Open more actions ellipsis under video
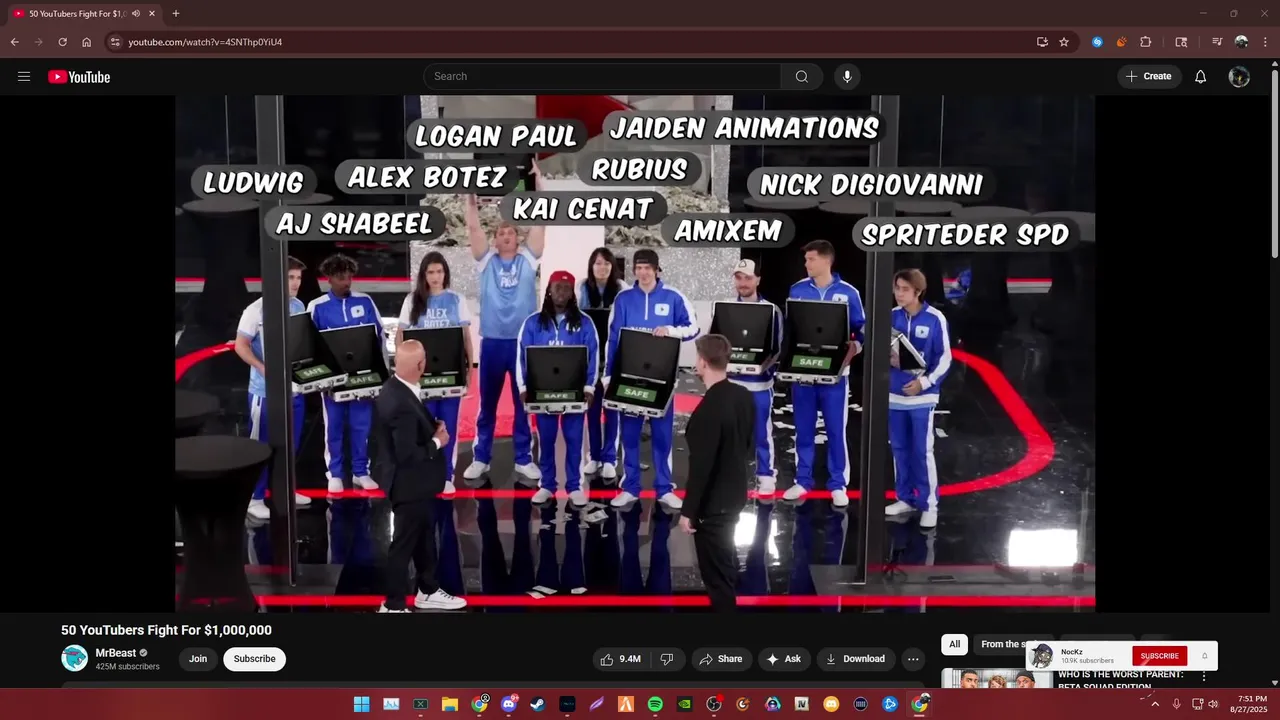Screen dimensions: 1280x720 [913, 659]
